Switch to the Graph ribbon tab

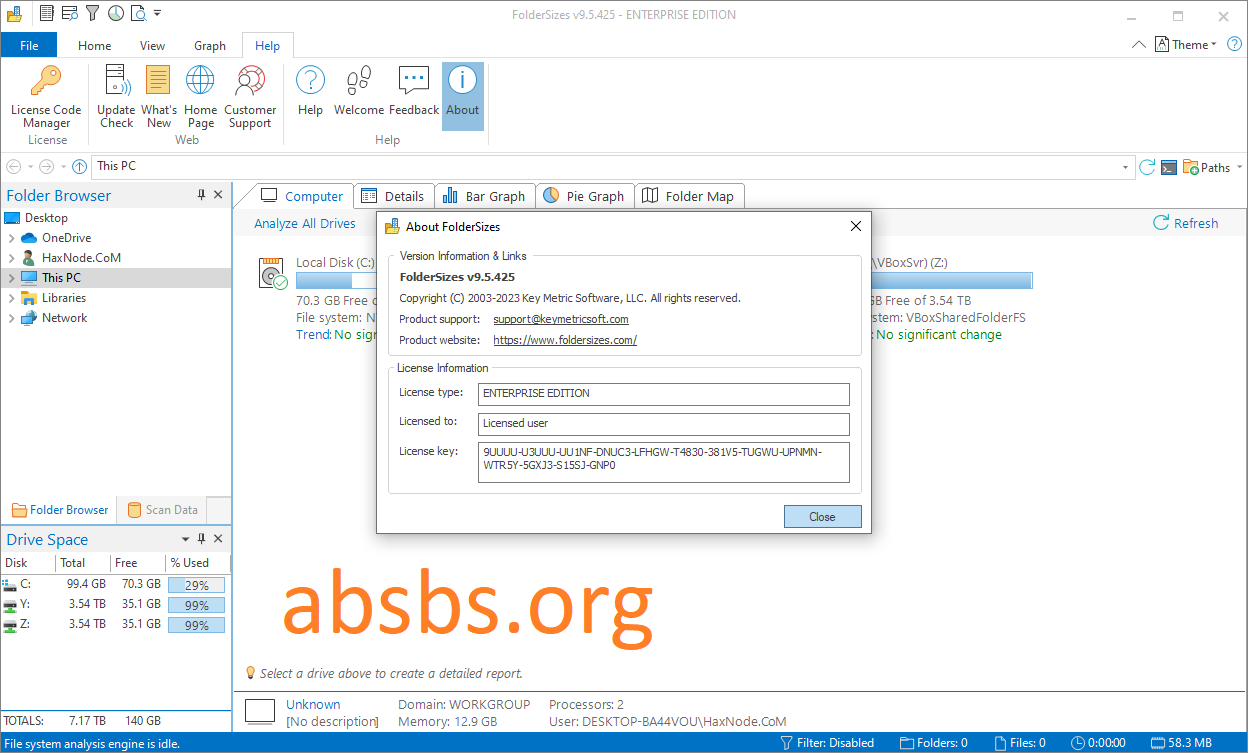pyautogui.click(x=210, y=45)
